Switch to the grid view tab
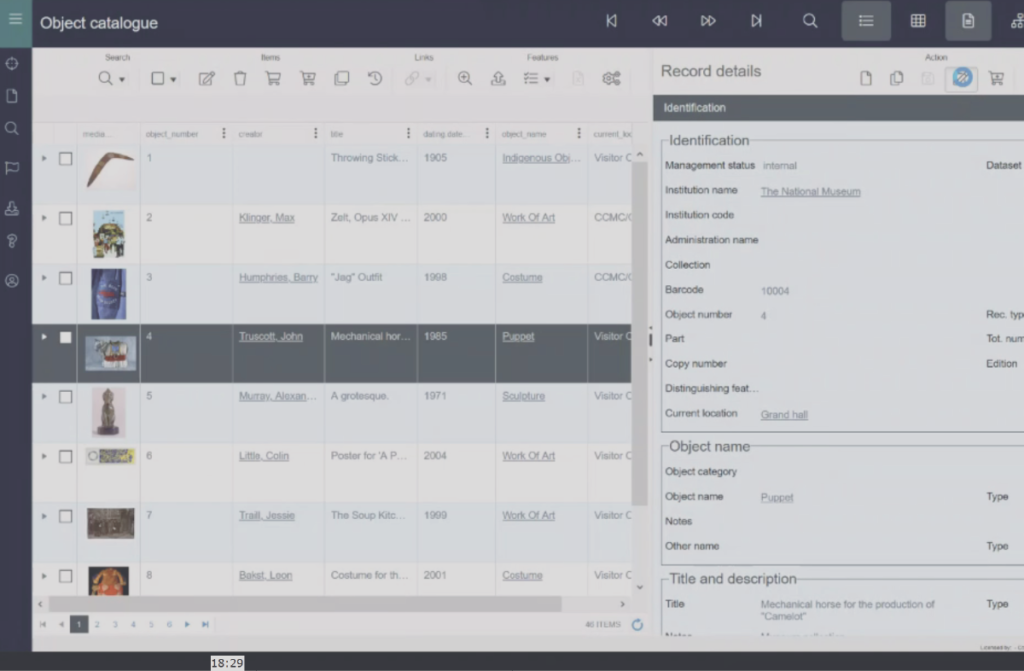Screen dimensions: 1024x671 coord(917,20)
